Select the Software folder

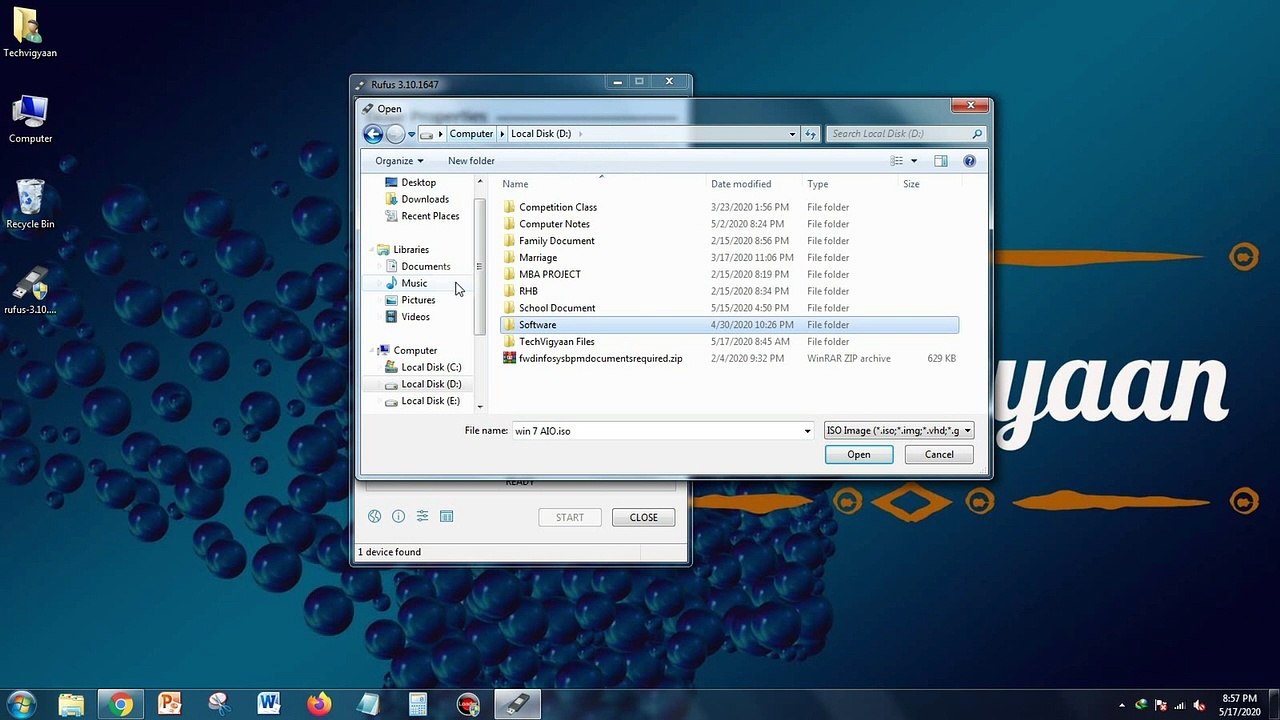click(729, 325)
